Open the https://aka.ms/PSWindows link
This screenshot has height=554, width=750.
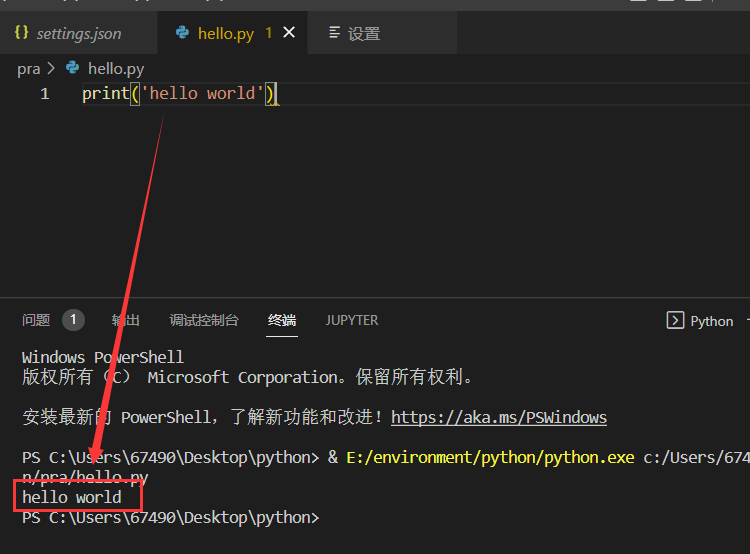[x=499, y=418]
